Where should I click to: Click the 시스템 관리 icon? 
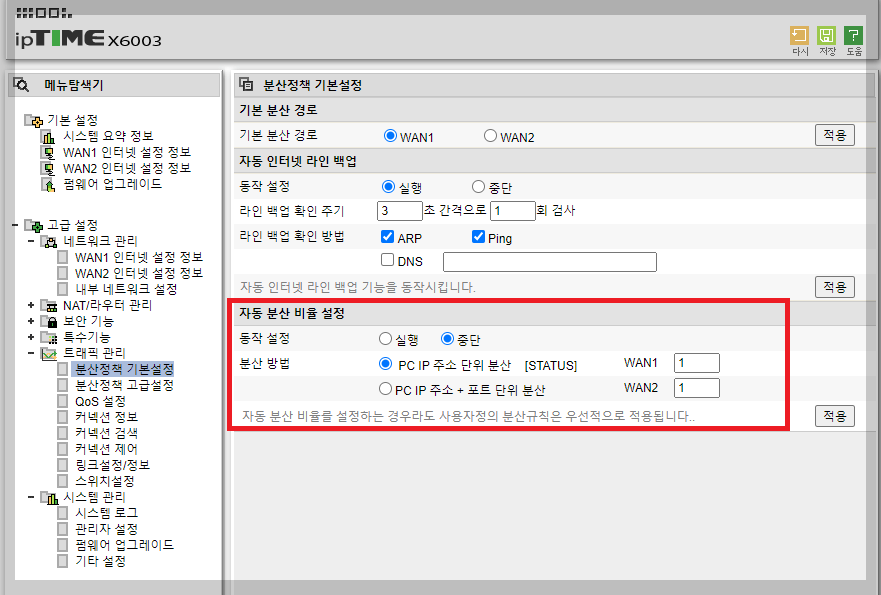[x=49, y=498]
